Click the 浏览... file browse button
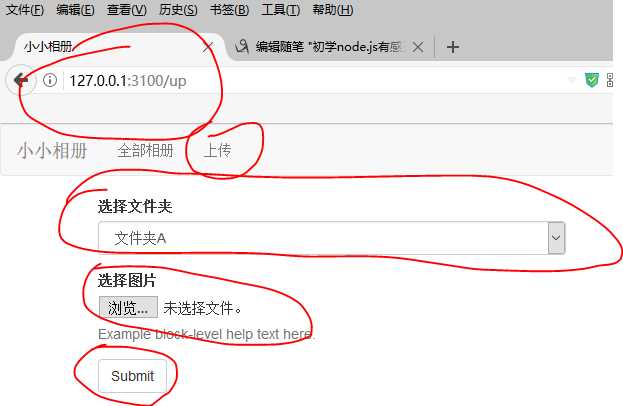 [128, 307]
